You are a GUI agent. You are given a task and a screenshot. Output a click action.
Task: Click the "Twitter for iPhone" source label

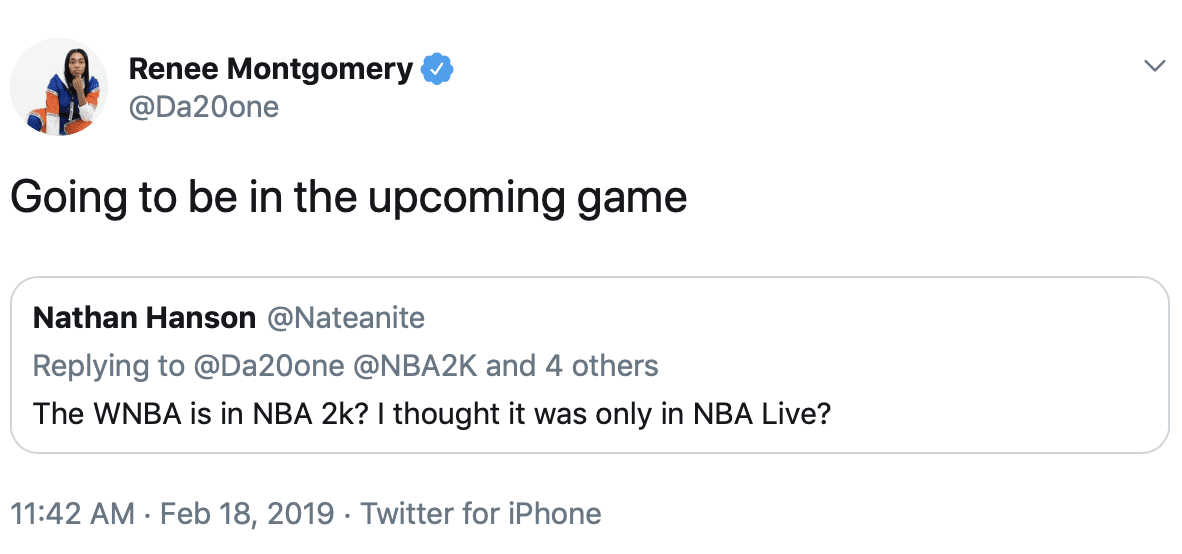coord(480,514)
